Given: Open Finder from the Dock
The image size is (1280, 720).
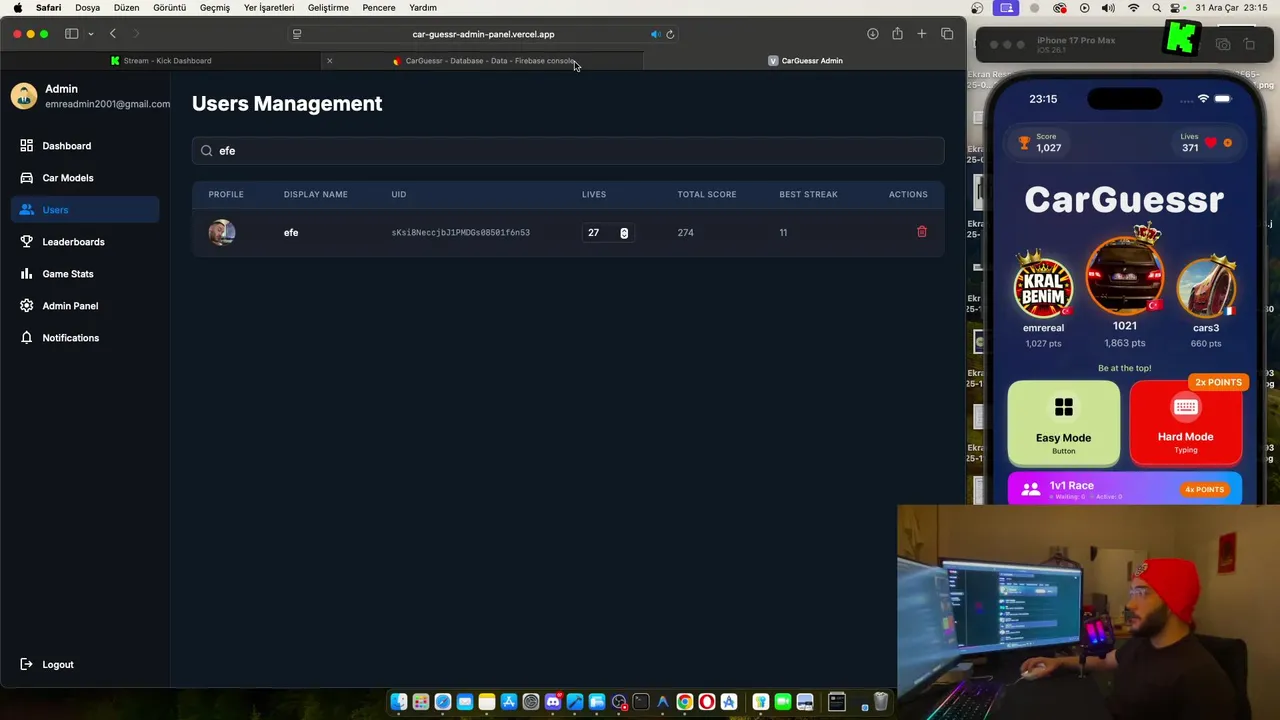Looking at the screenshot, I should click(399, 702).
